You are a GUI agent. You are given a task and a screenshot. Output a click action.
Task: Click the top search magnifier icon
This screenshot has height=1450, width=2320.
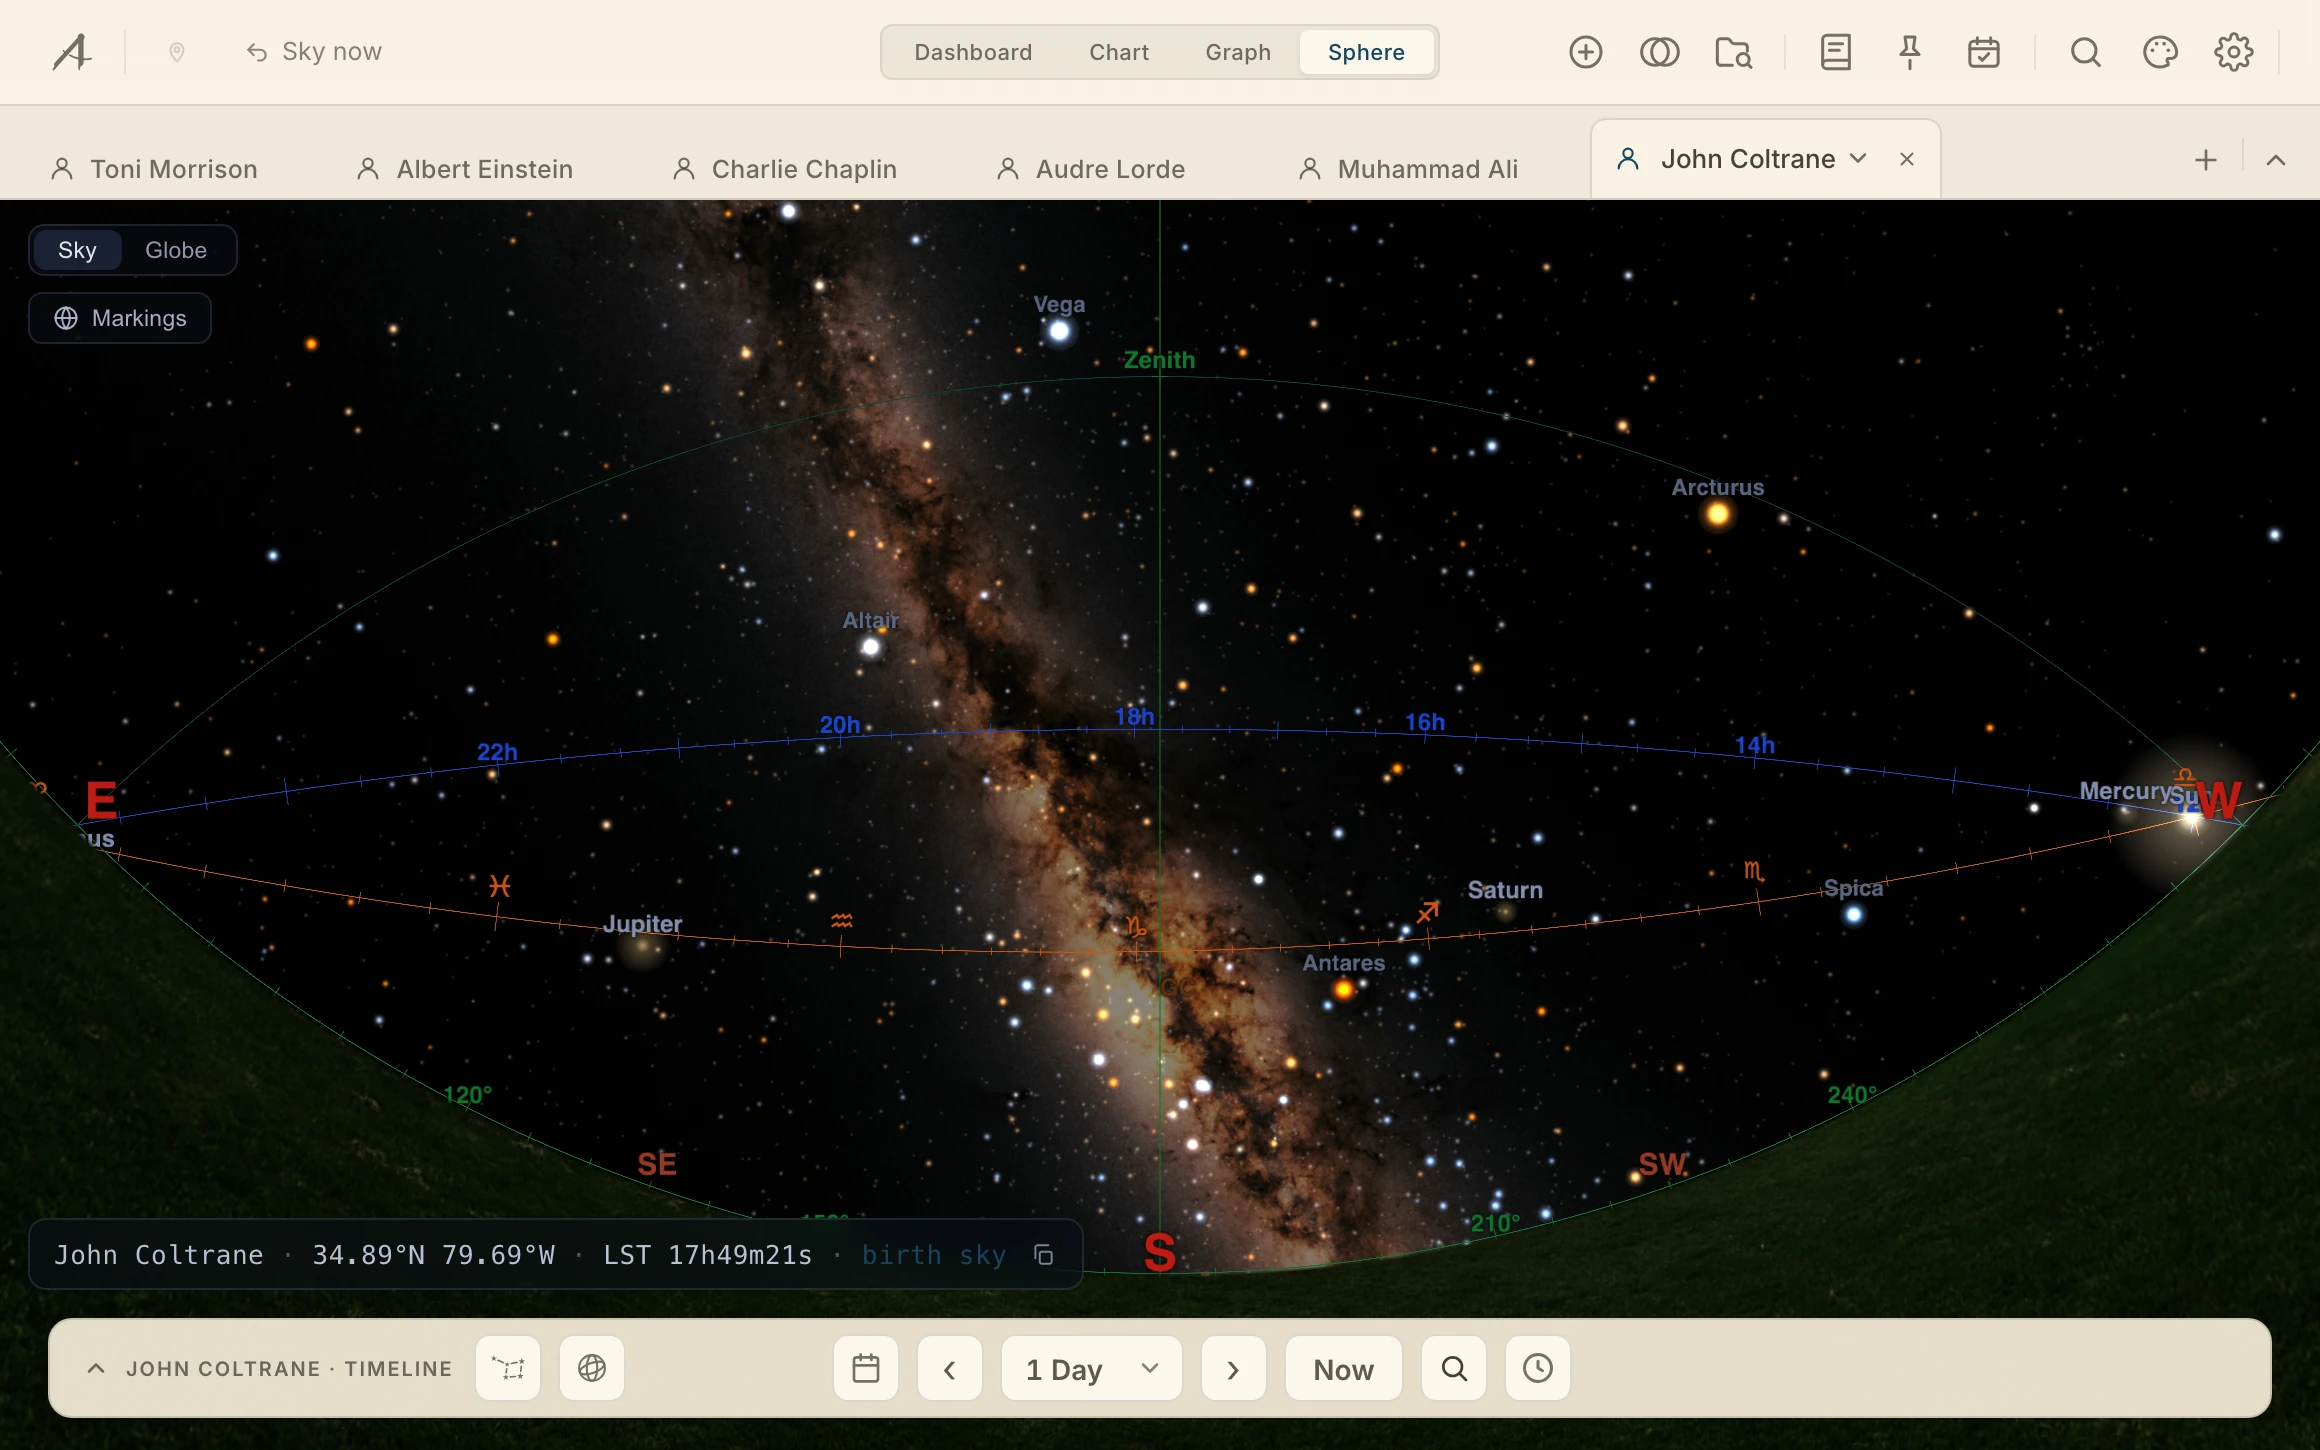coord(2086,52)
